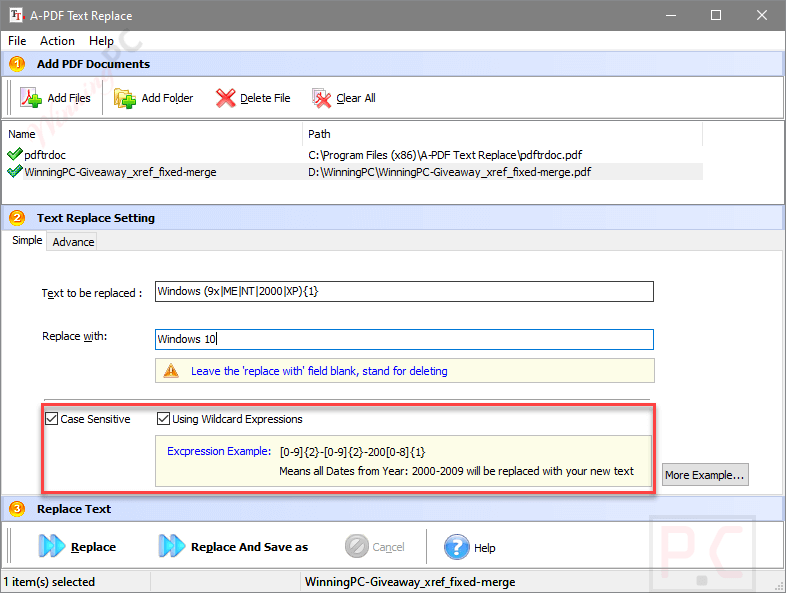The height and width of the screenshot is (595, 786).
Task: Click the Add Files icon
Action: point(31,98)
